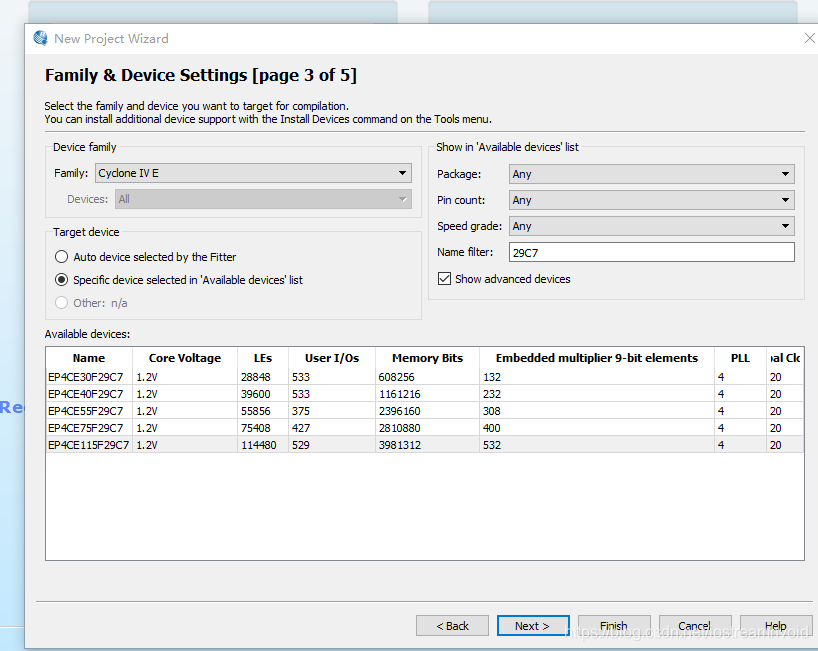
Task: Click User I/Os value 427
Action: (301, 428)
